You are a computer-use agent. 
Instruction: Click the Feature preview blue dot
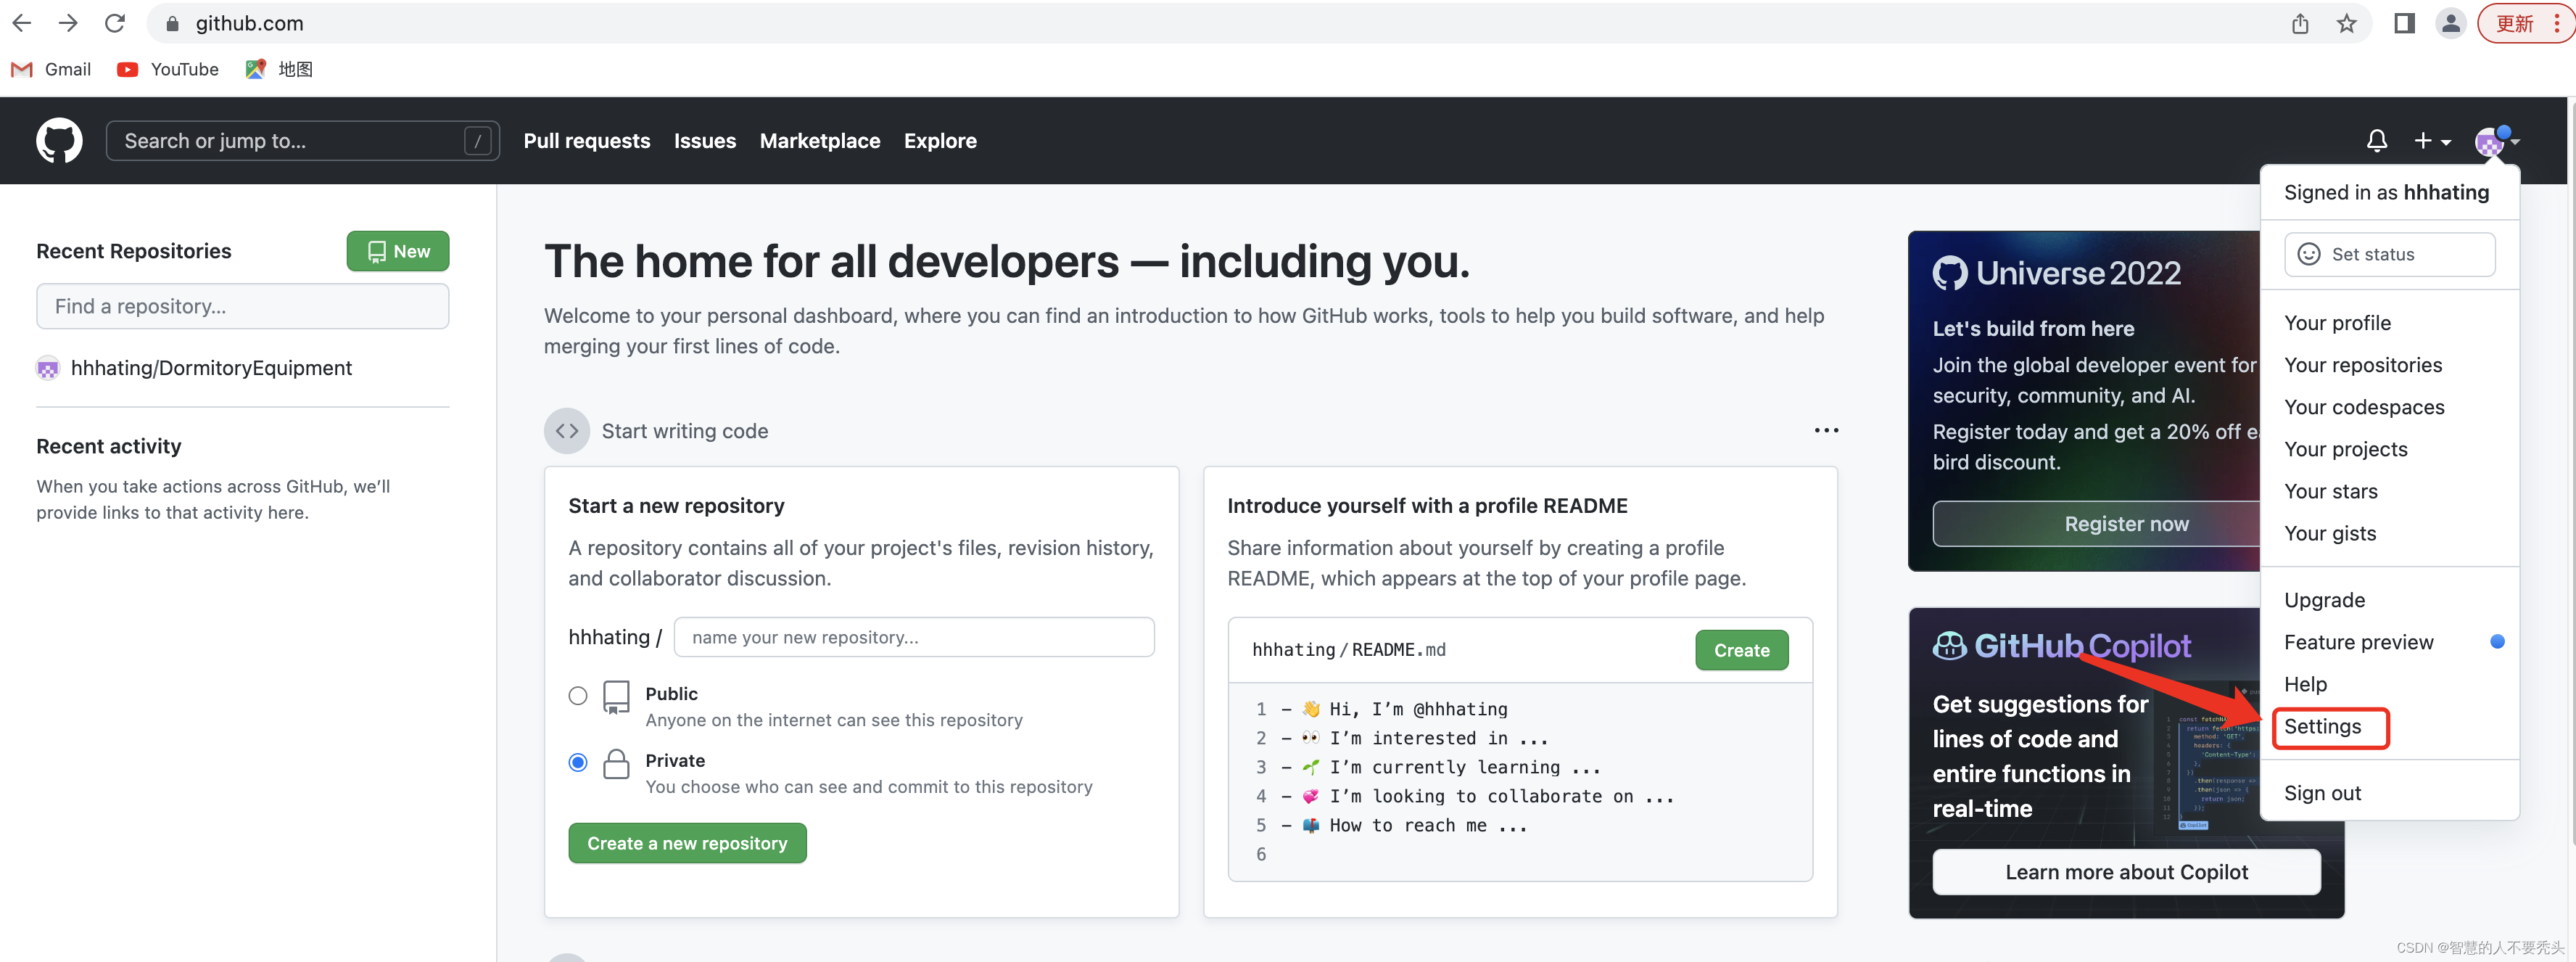coord(2496,642)
